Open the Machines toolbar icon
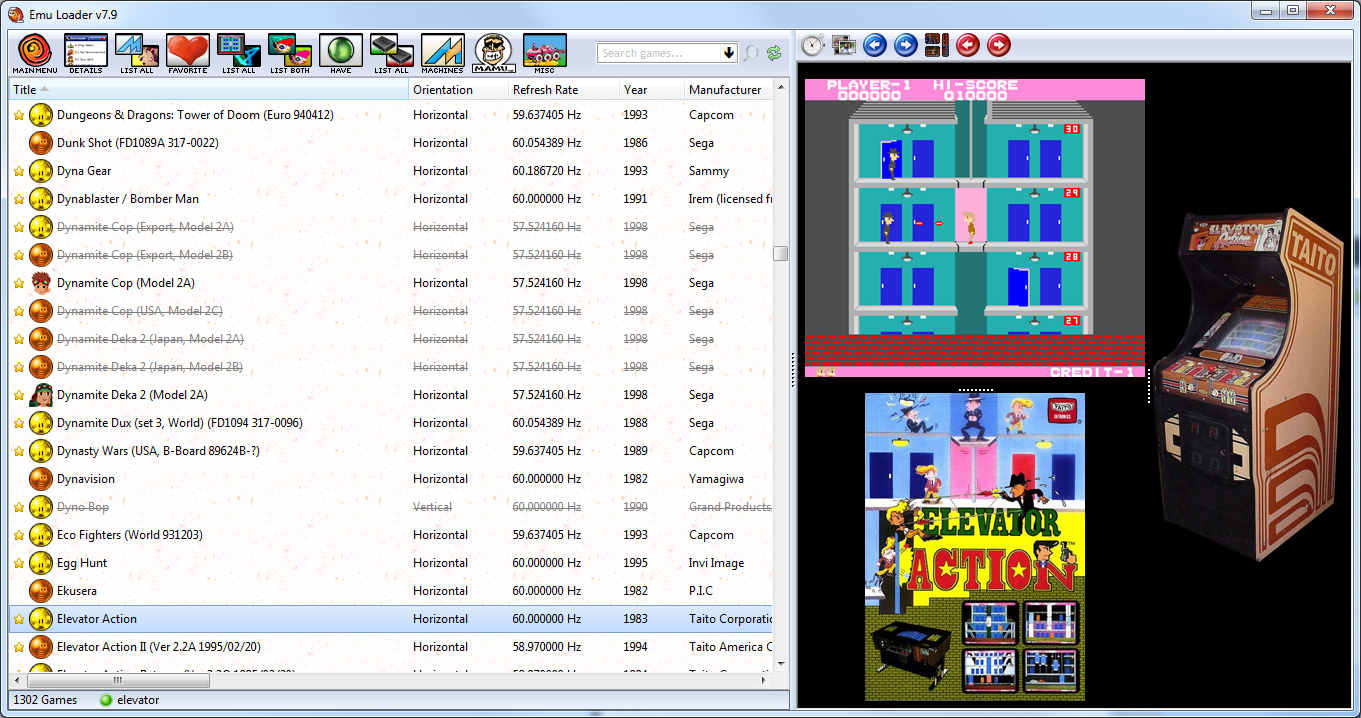 click(x=443, y=52)
